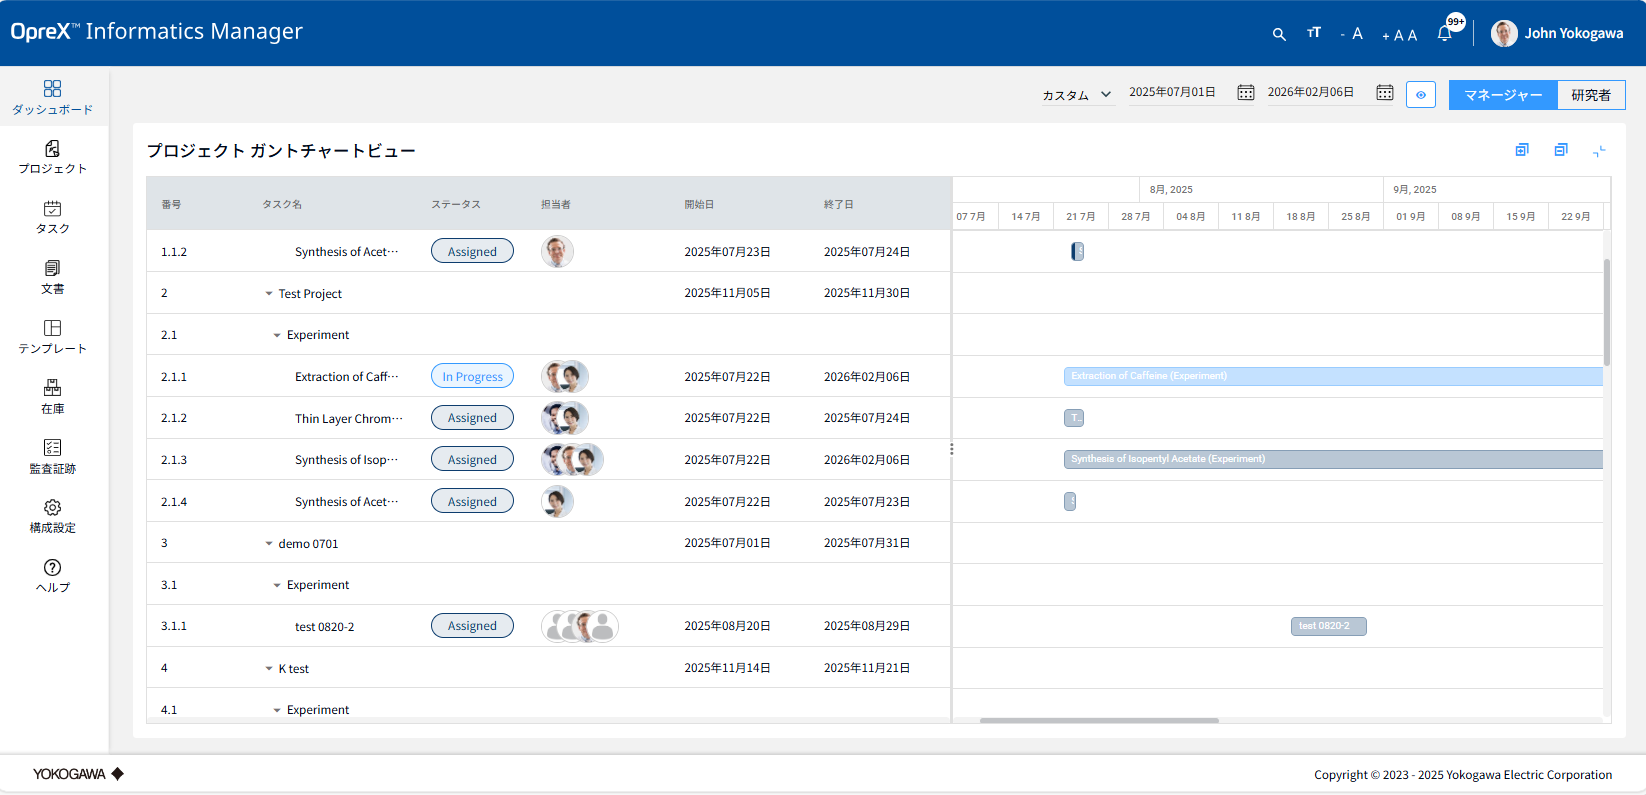
Task: Click the In Progress status badge
Action: pyautogui.click(x=472, y=377)
